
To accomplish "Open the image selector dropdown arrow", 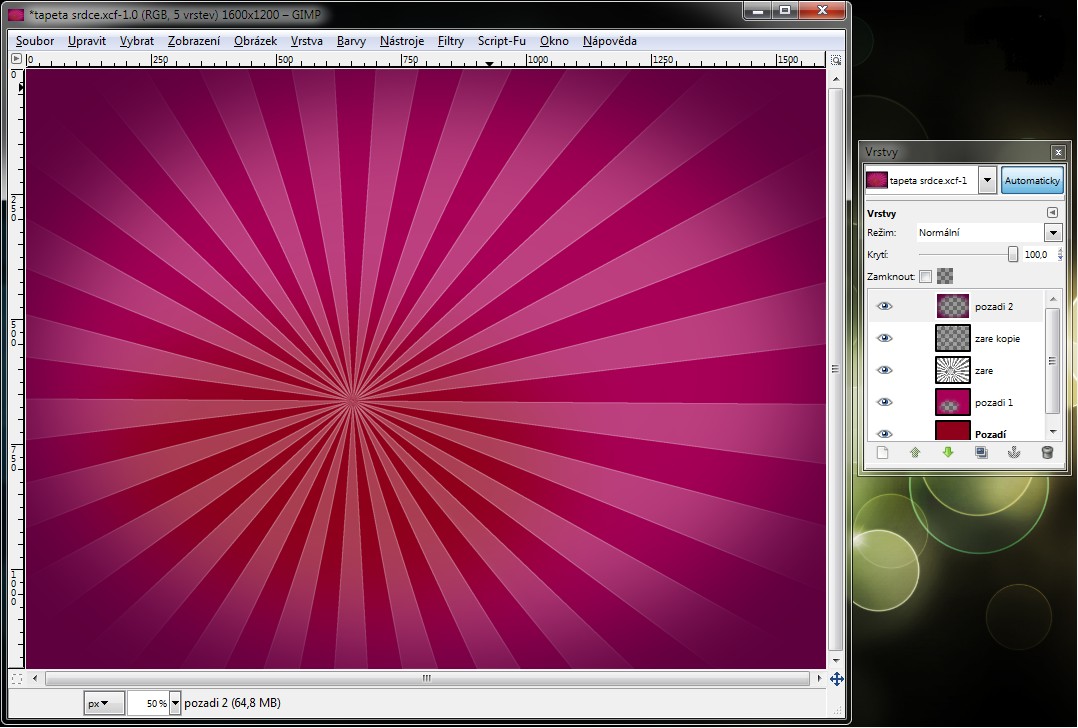I will [x=987, y=181].
